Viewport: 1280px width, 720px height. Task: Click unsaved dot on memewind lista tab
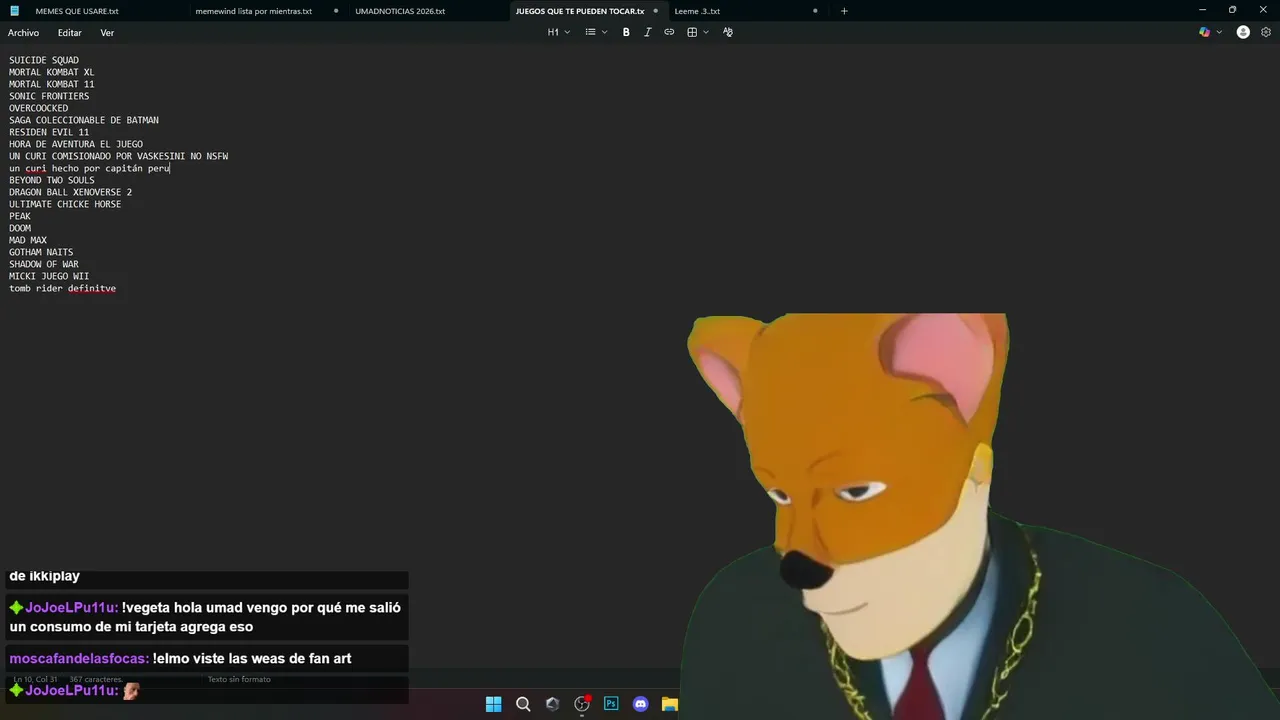(335, 11)
